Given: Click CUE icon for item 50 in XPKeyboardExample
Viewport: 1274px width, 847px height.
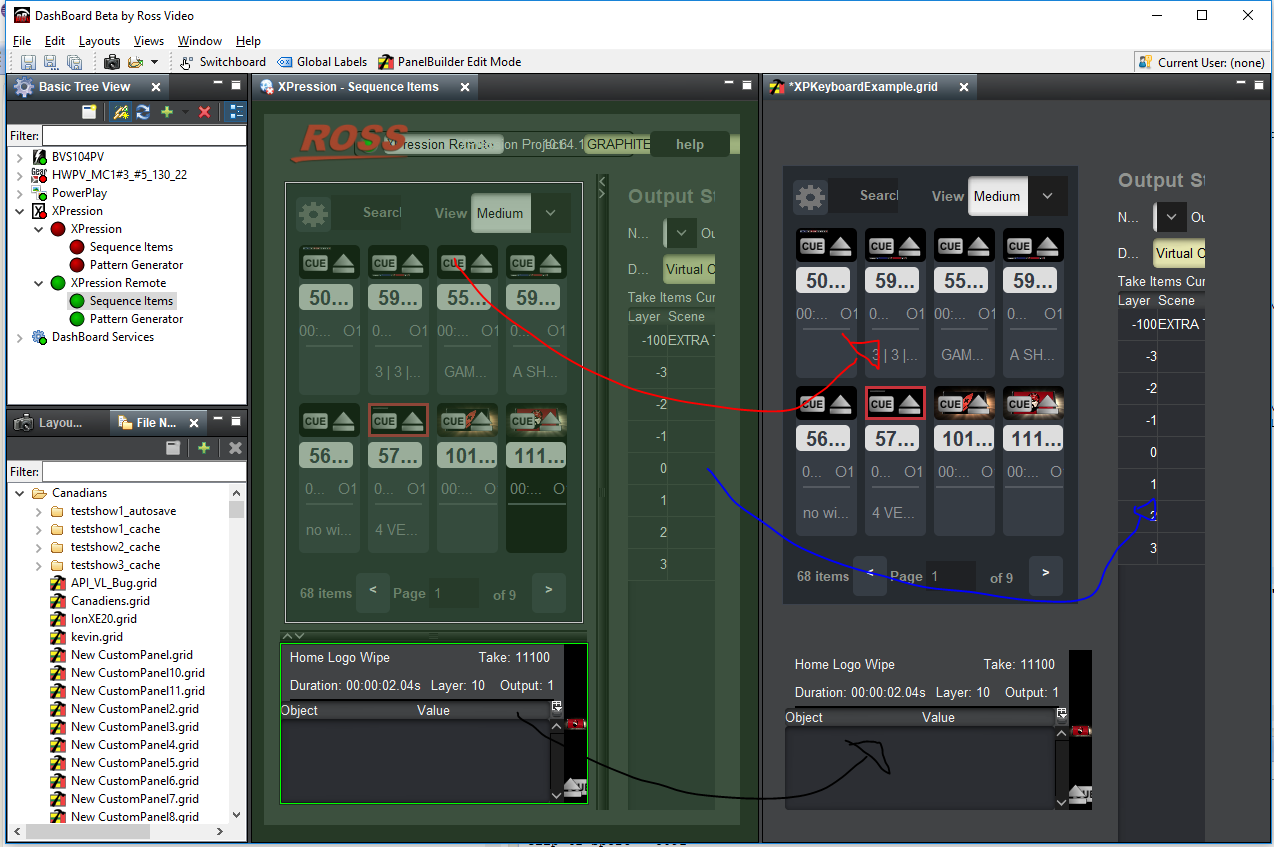Looking at the screenshot, I should (x=811, y=246).
